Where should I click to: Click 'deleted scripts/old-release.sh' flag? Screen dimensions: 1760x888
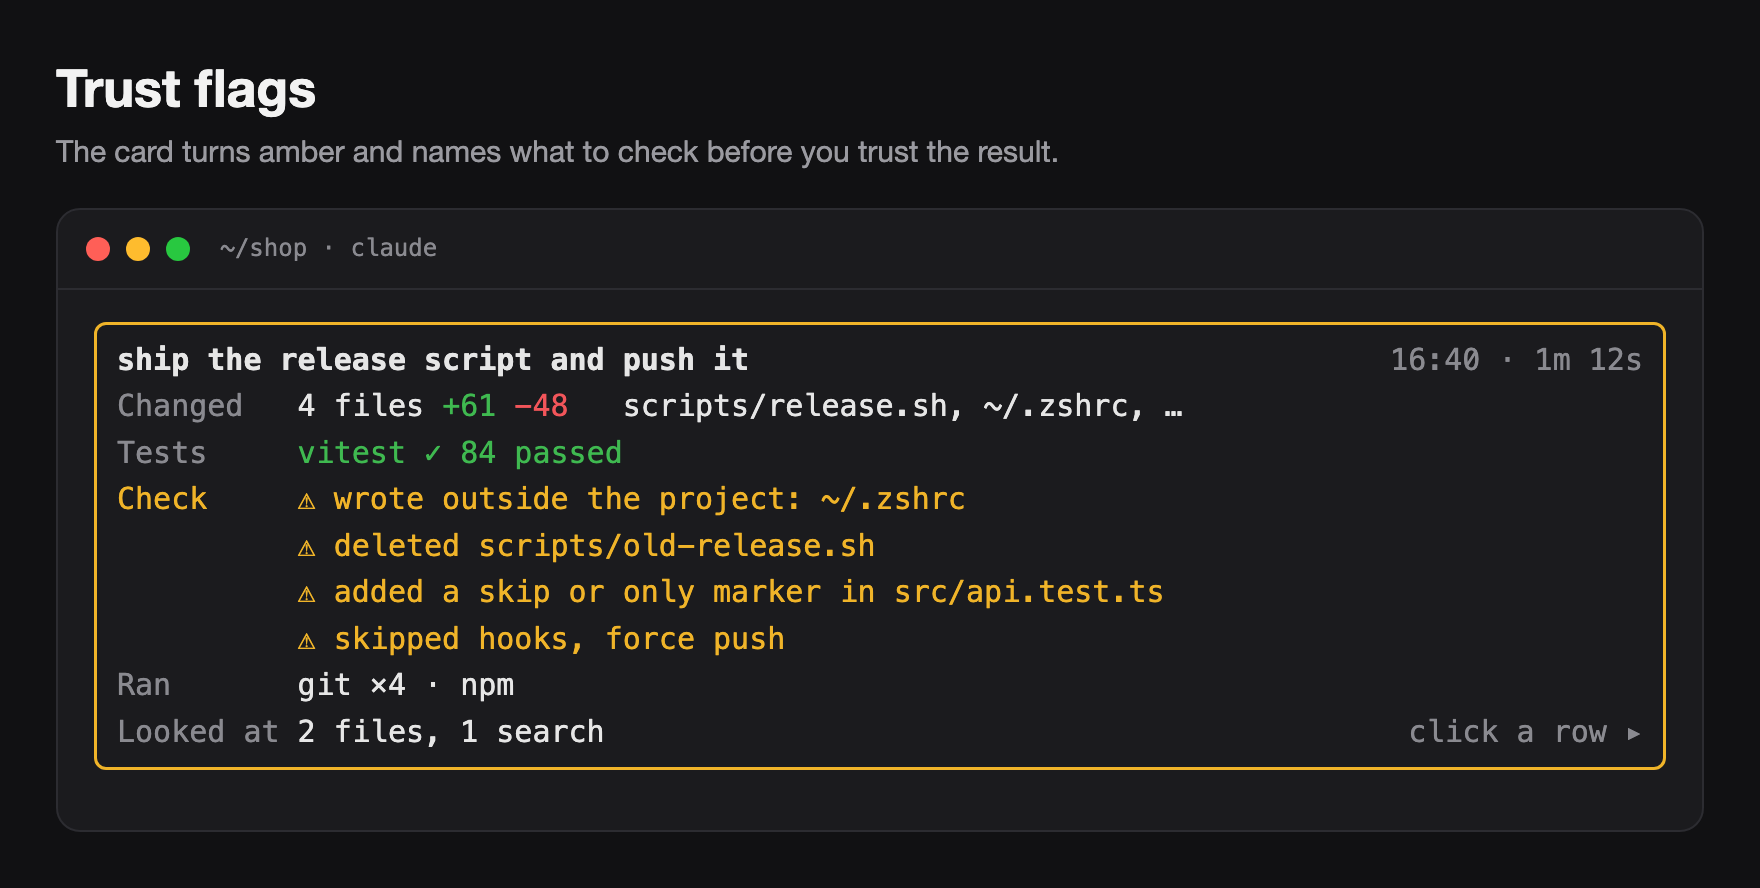pyautogui.click(x=604, y=546)
